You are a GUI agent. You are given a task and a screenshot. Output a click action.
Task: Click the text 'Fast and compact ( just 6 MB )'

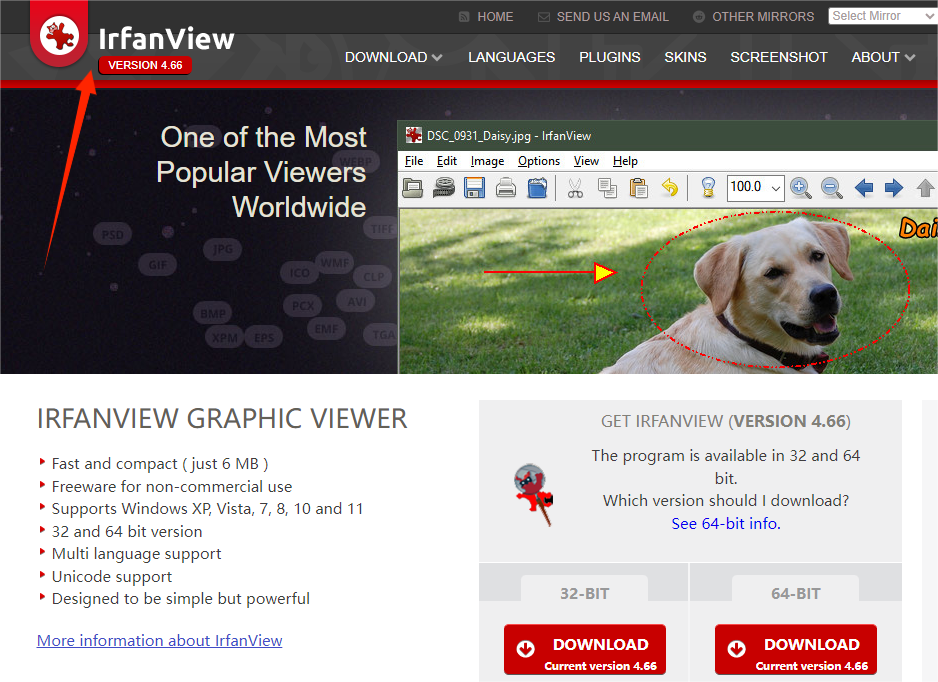(160, 464)
